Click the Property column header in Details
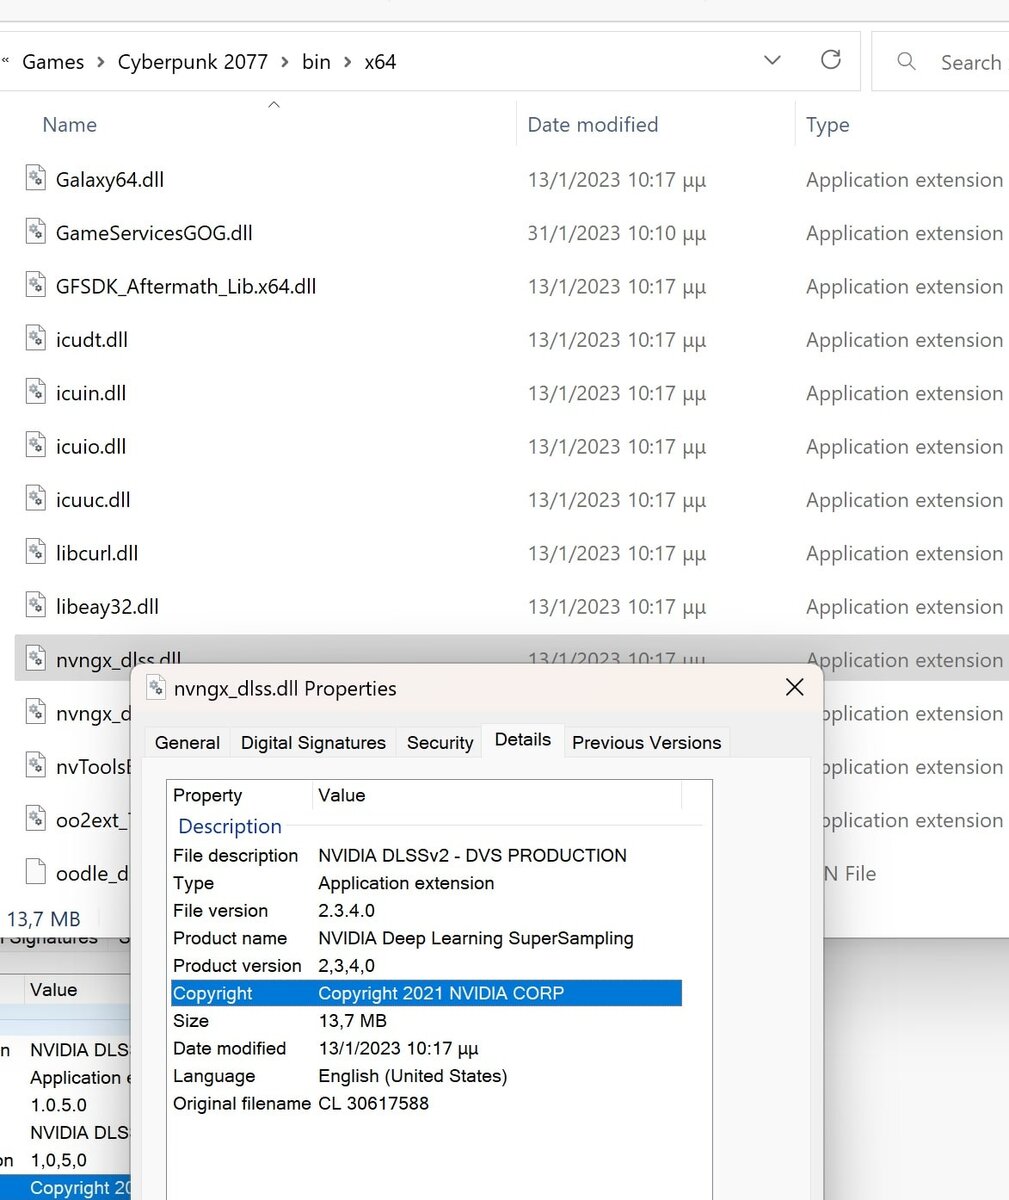The image size is (1009, 1200). pos(207,795)
